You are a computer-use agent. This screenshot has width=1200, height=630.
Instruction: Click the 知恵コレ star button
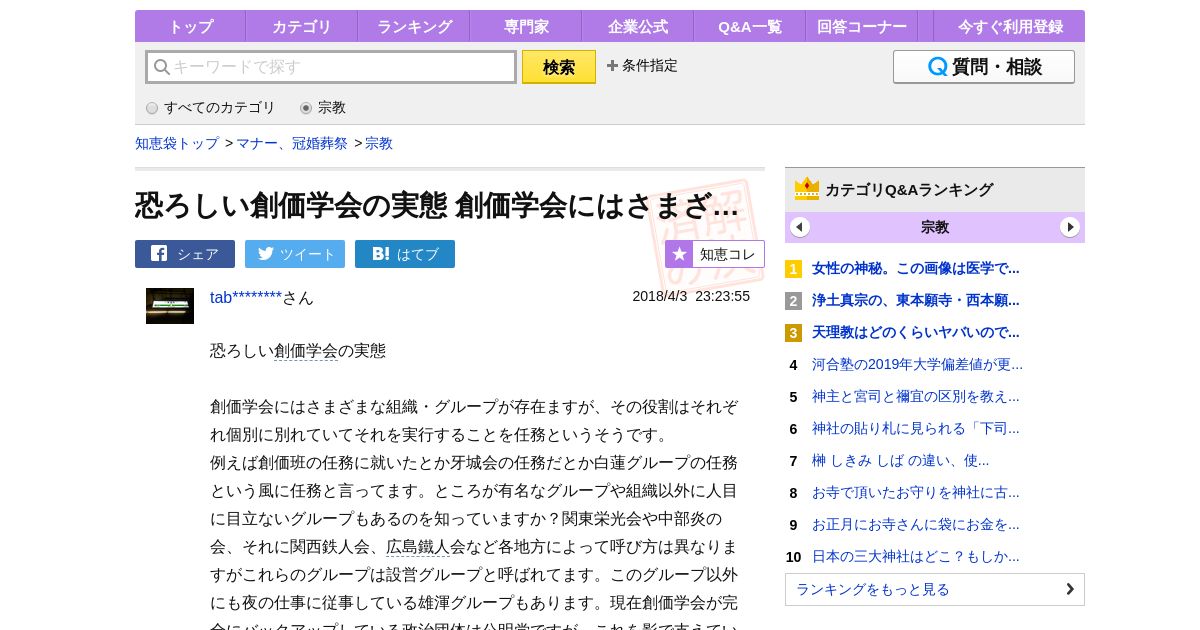(715, 254)
